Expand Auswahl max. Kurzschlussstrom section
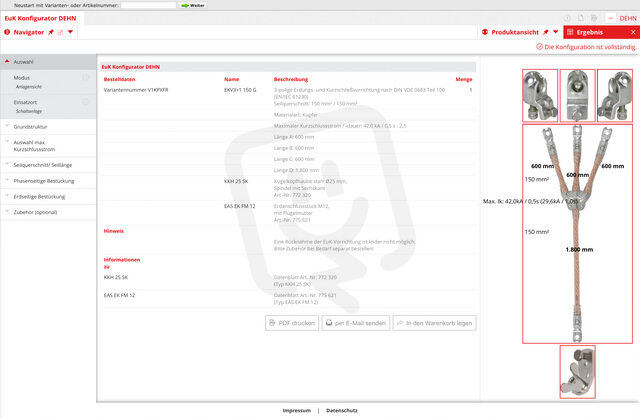 (x=48, y=146)
